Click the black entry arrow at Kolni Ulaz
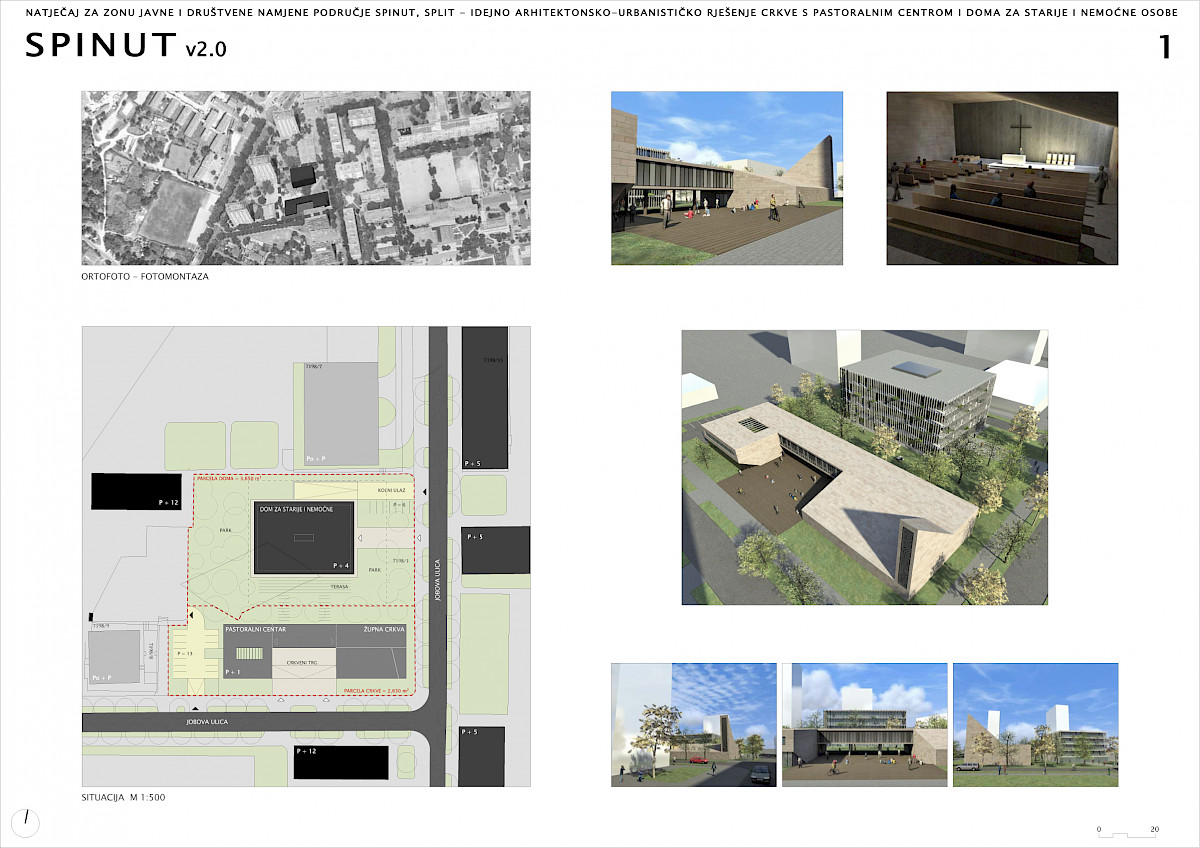Image resolution: width=1200 pixels, height=848 pixels. tap(425, 492)
